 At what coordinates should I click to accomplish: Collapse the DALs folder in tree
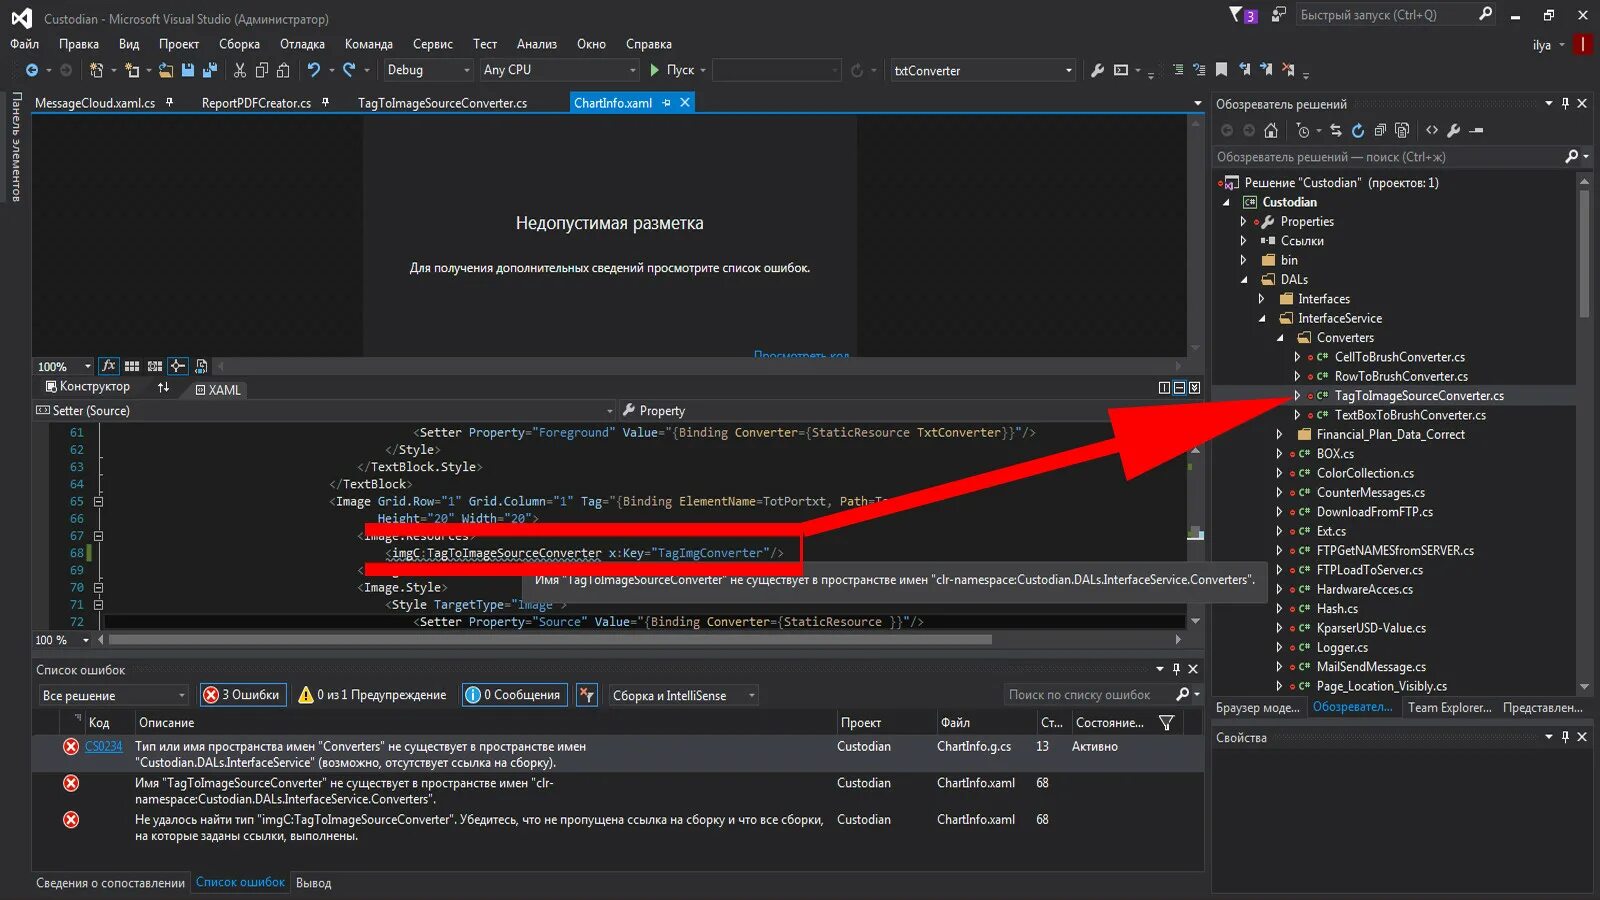tap(1244, 280)
